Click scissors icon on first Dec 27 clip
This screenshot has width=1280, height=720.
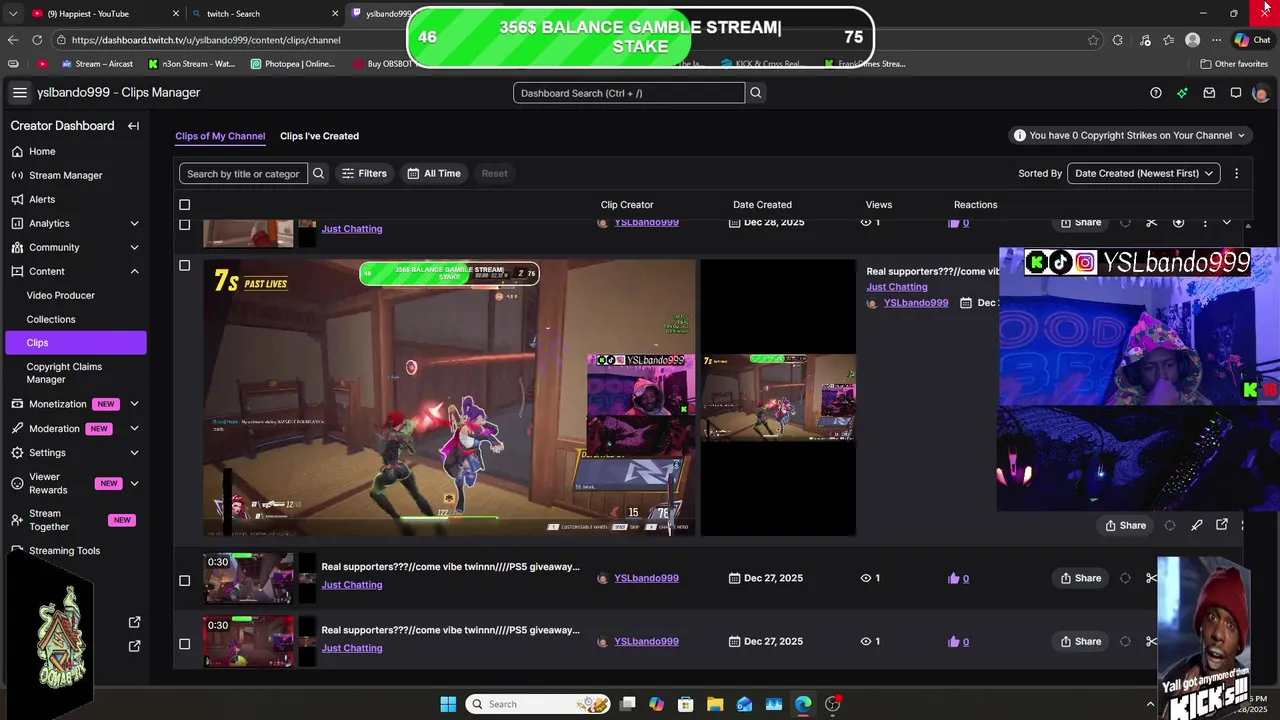tap(1151, 578)
